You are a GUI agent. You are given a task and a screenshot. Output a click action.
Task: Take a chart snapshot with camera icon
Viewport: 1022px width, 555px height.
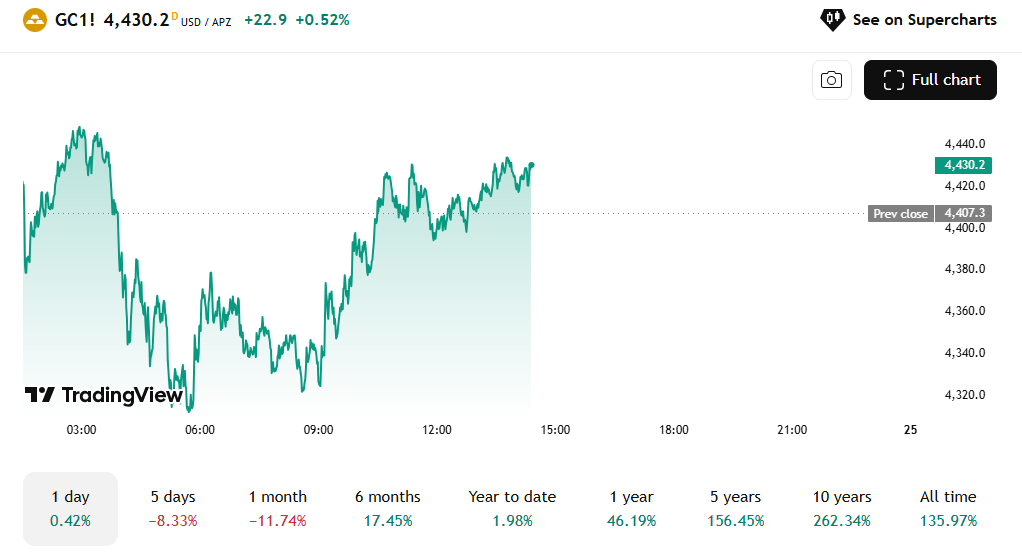pyautogui.click(x=831, y=80)
